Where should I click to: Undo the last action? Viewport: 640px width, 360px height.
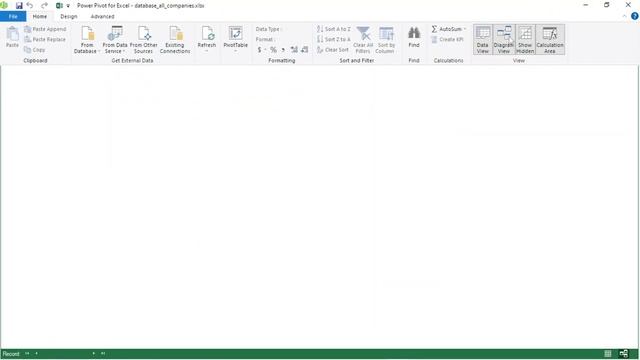pyautogui.click(x=30, y=6)
